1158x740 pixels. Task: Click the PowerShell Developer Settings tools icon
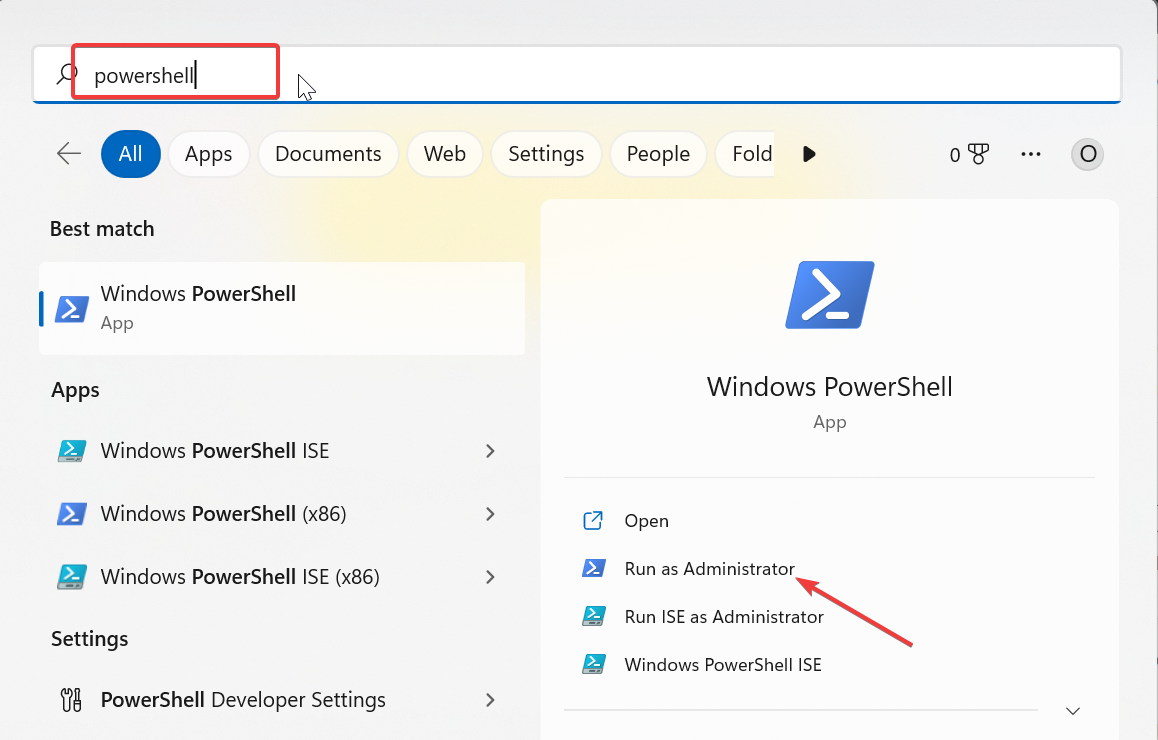[x=71, y=700]
